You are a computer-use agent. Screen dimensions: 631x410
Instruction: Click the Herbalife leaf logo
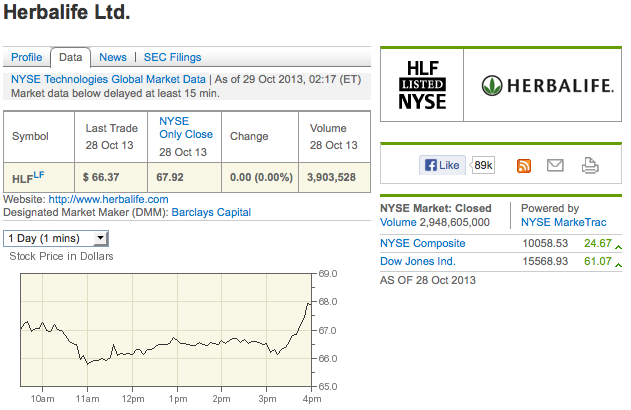[x=492, y=85]
